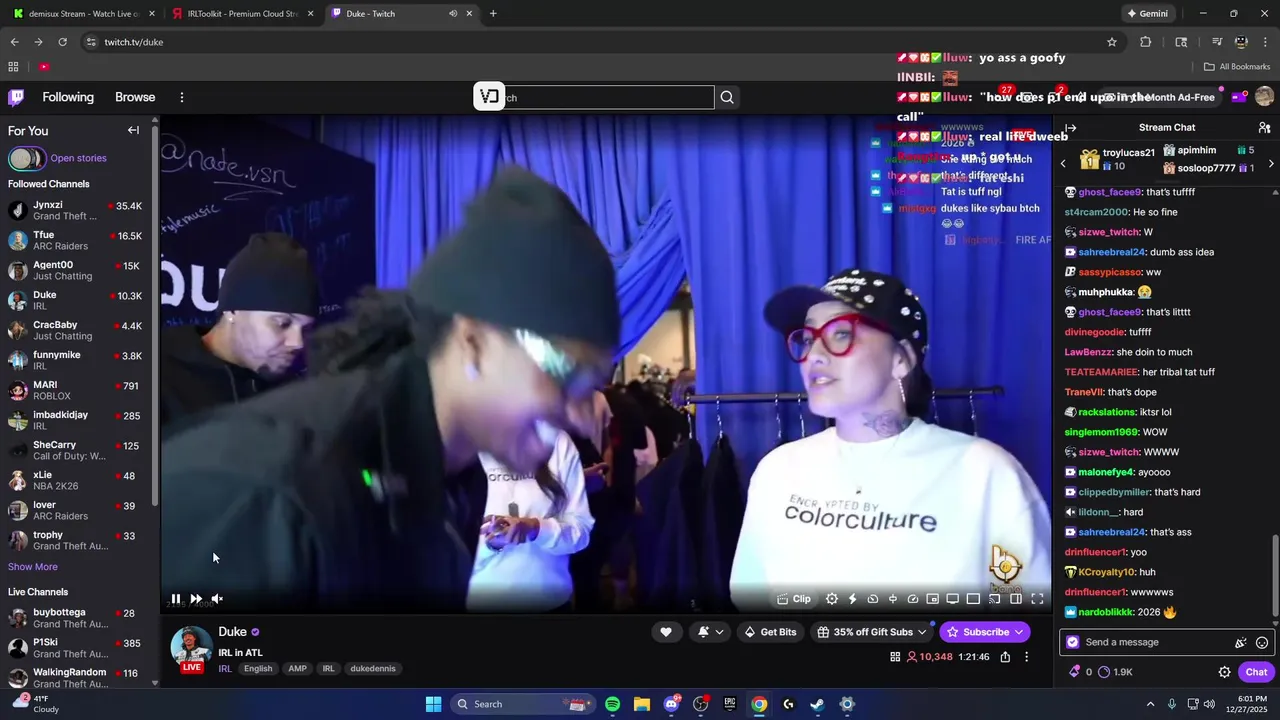Open chat settings gear
The width and height of the screenshot is (1280, 720).
tap(1224, 672)
